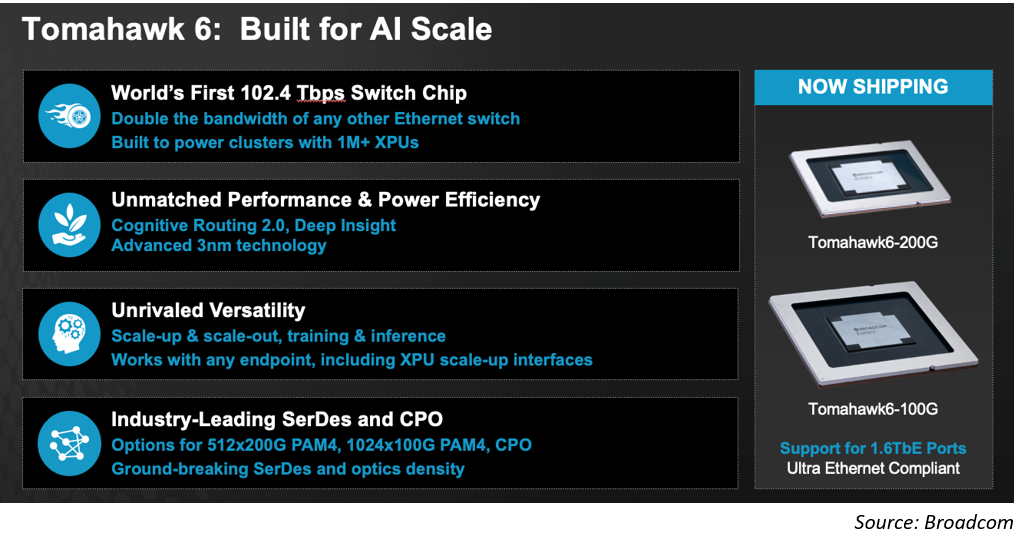Select the "Built to power clusters with 1M+ XPUs" line

(264, 142)
